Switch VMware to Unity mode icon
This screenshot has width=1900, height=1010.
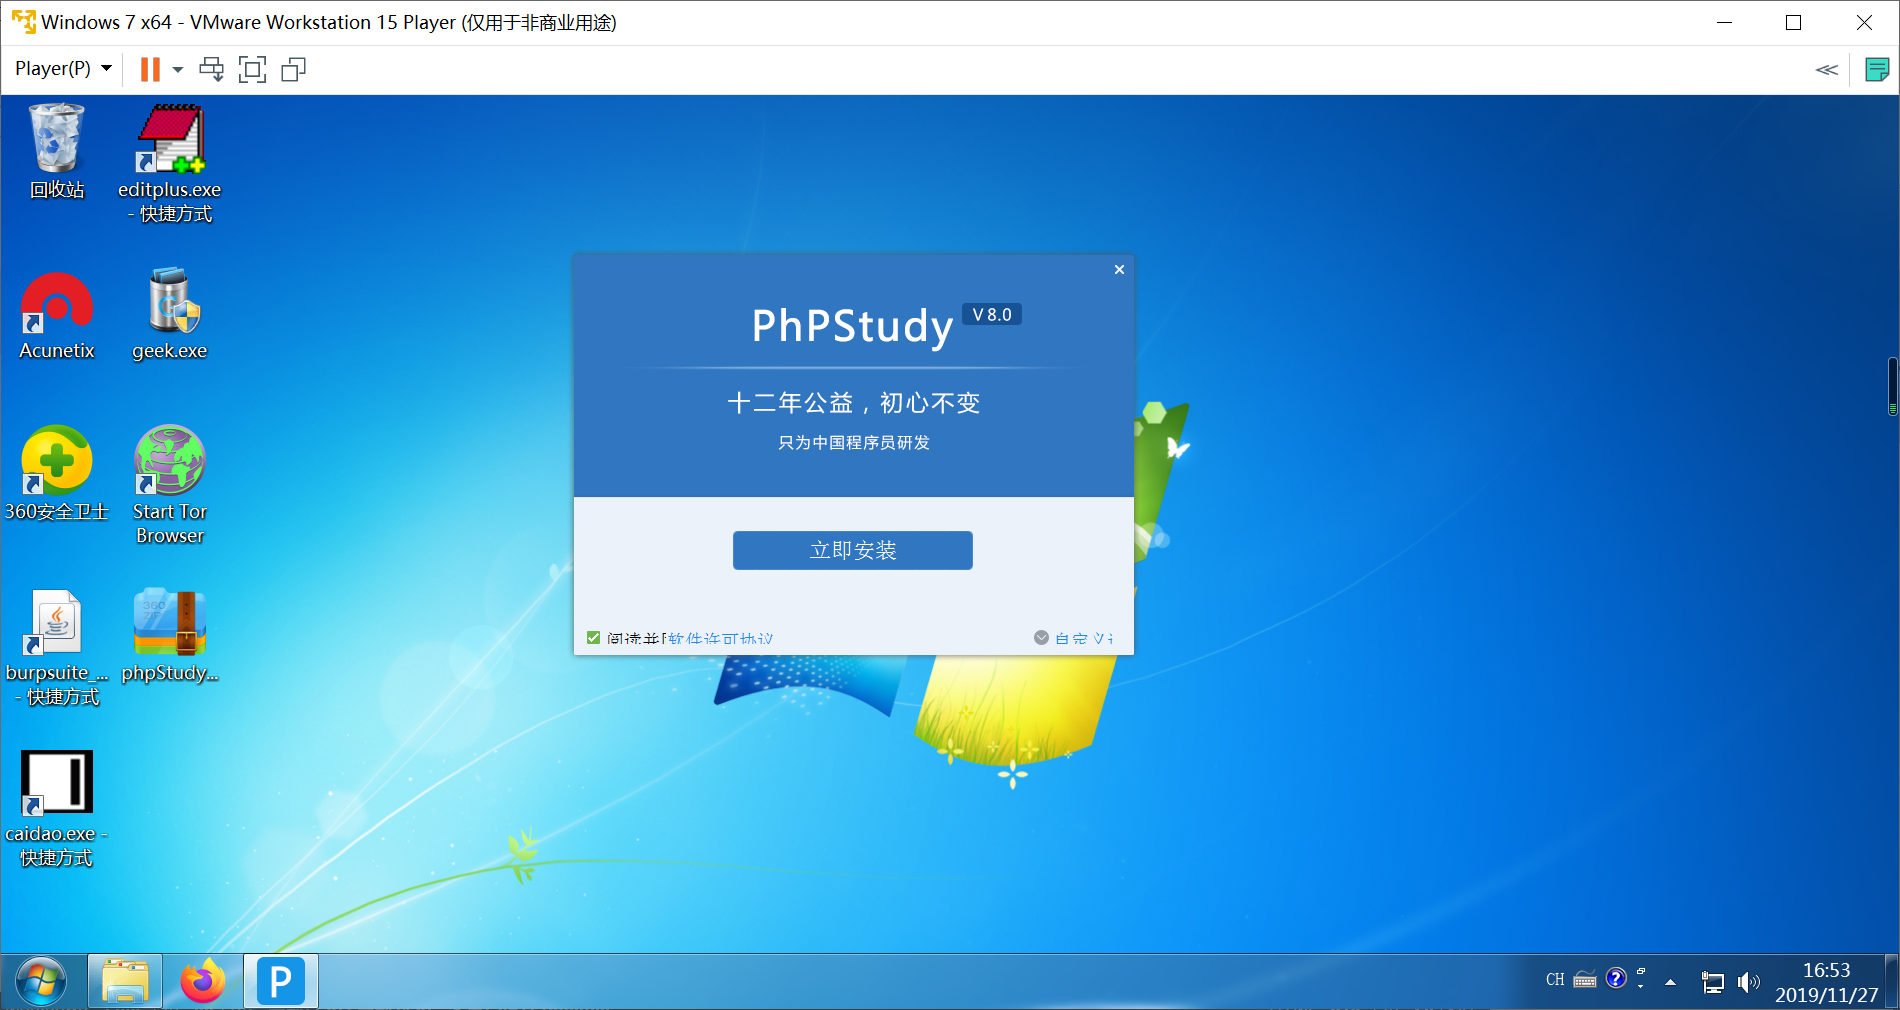click(x=293, y=69)
